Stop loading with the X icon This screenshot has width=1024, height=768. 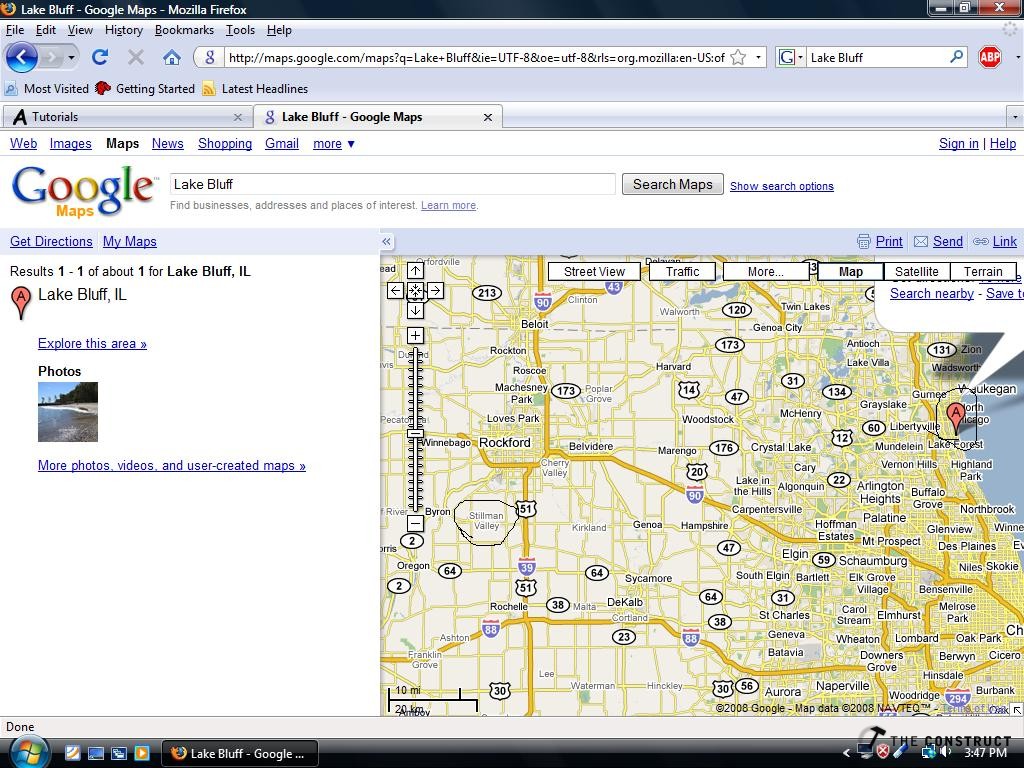tap(136, 57)
